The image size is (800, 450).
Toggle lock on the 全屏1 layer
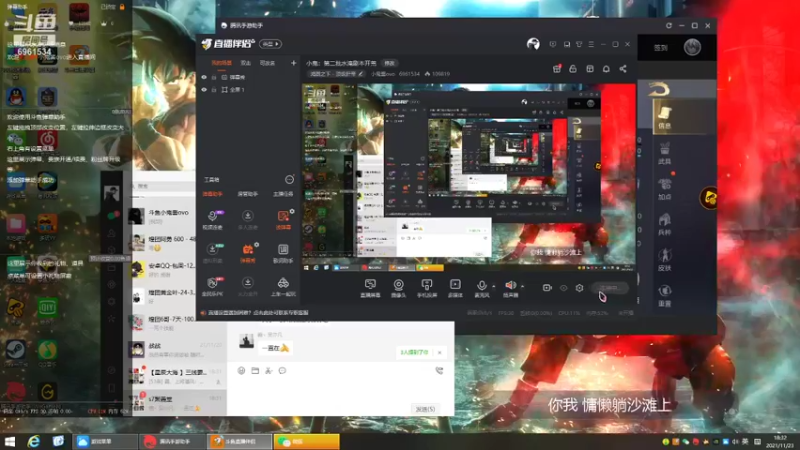click(x=214, y=89)
